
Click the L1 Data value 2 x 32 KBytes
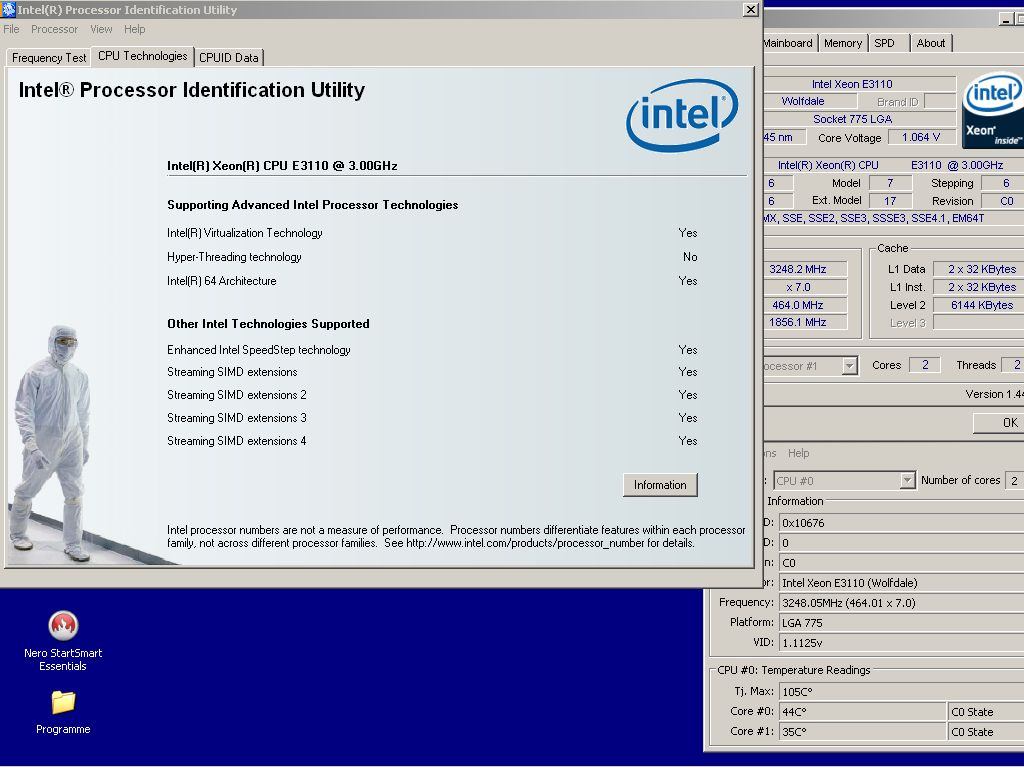pos(979,269)
